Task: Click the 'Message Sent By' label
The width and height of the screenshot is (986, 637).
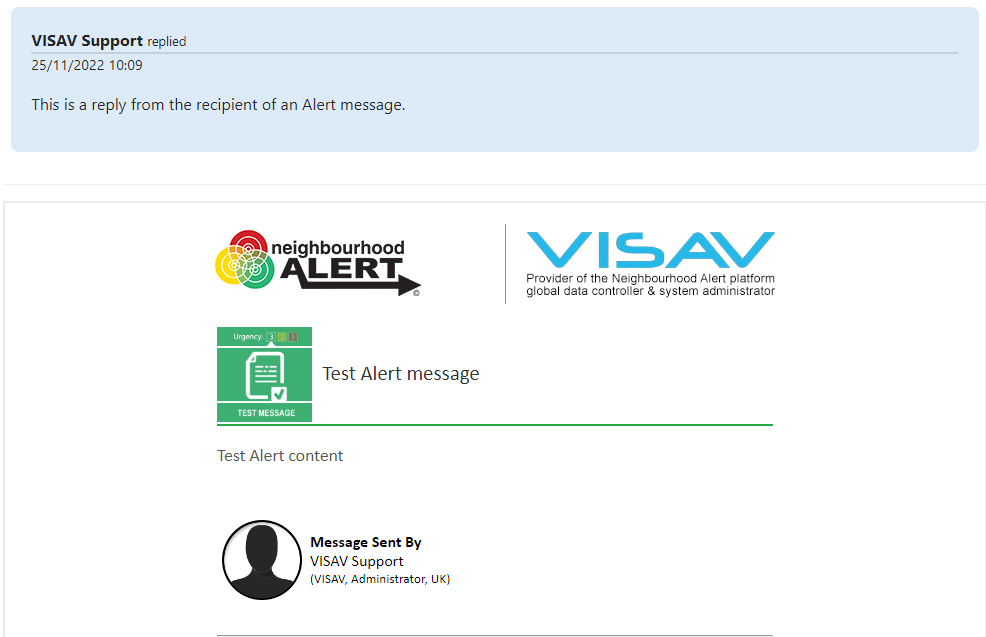Action: point(366,542)
